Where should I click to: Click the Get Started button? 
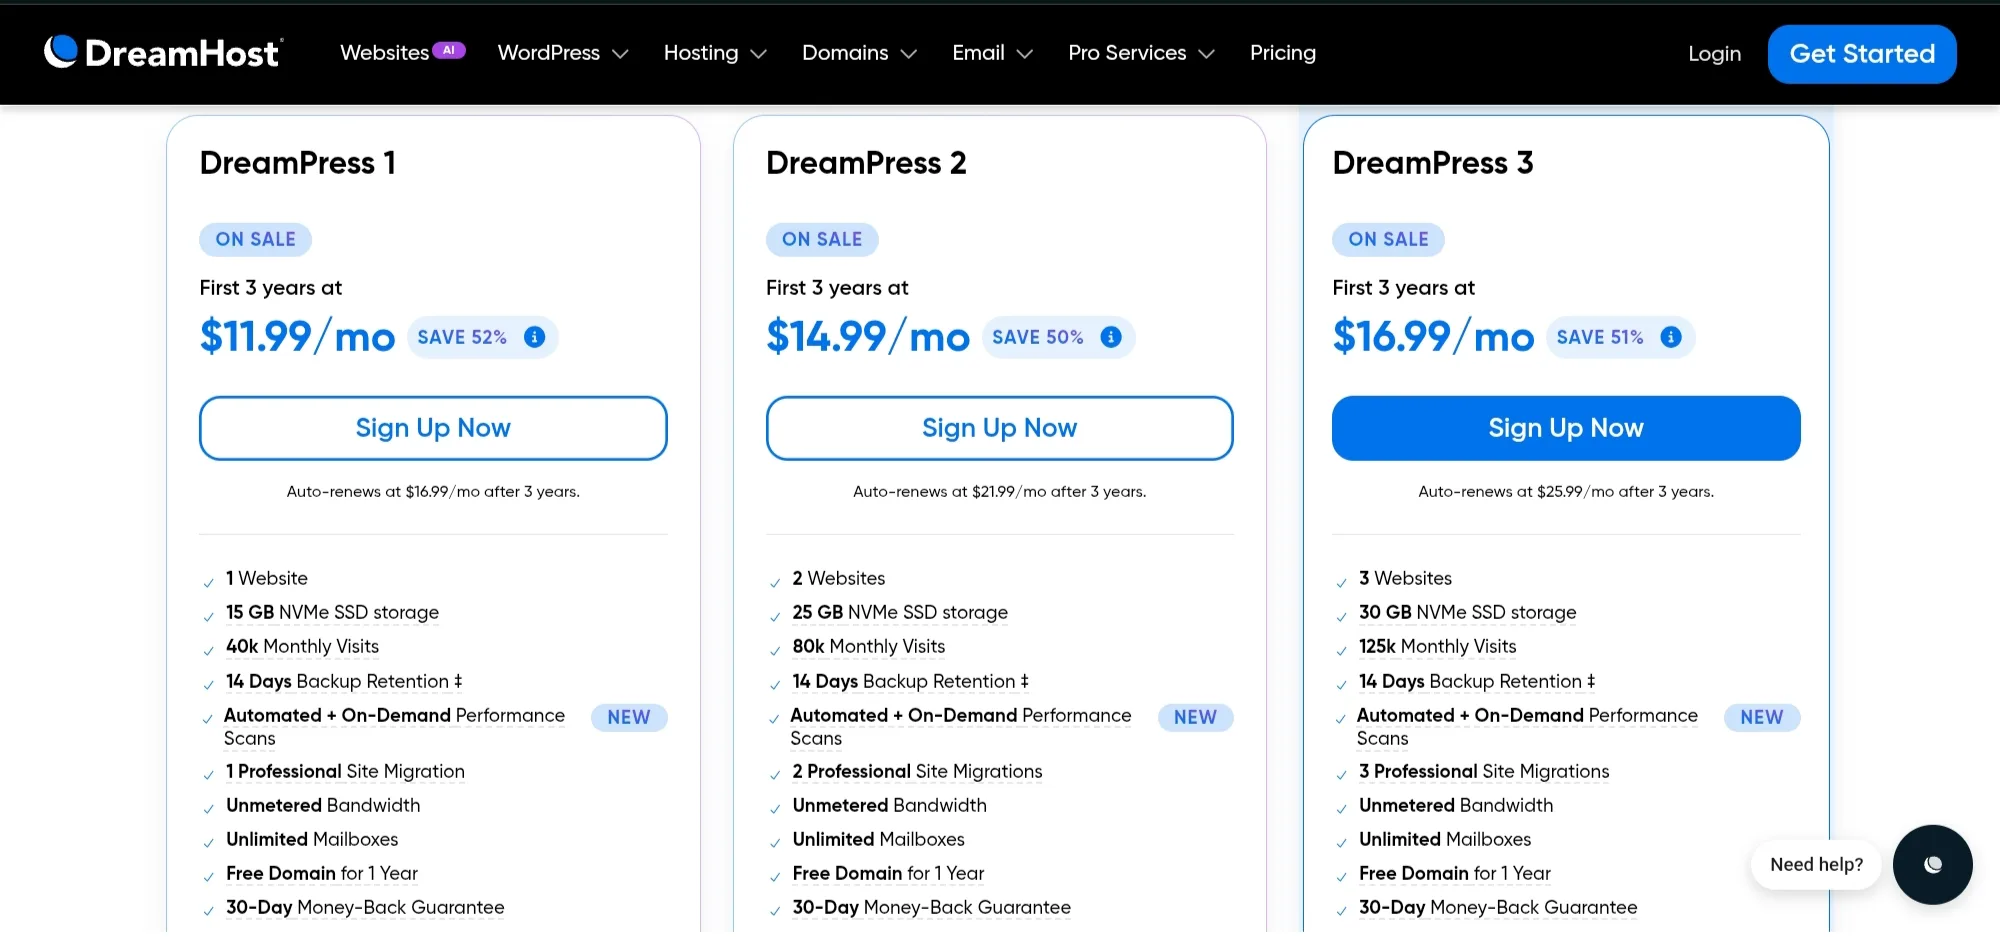1862,54
